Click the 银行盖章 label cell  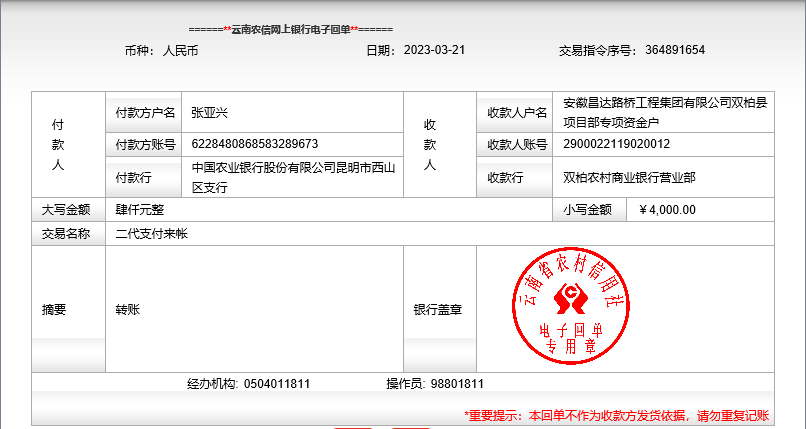click(438, 310)
